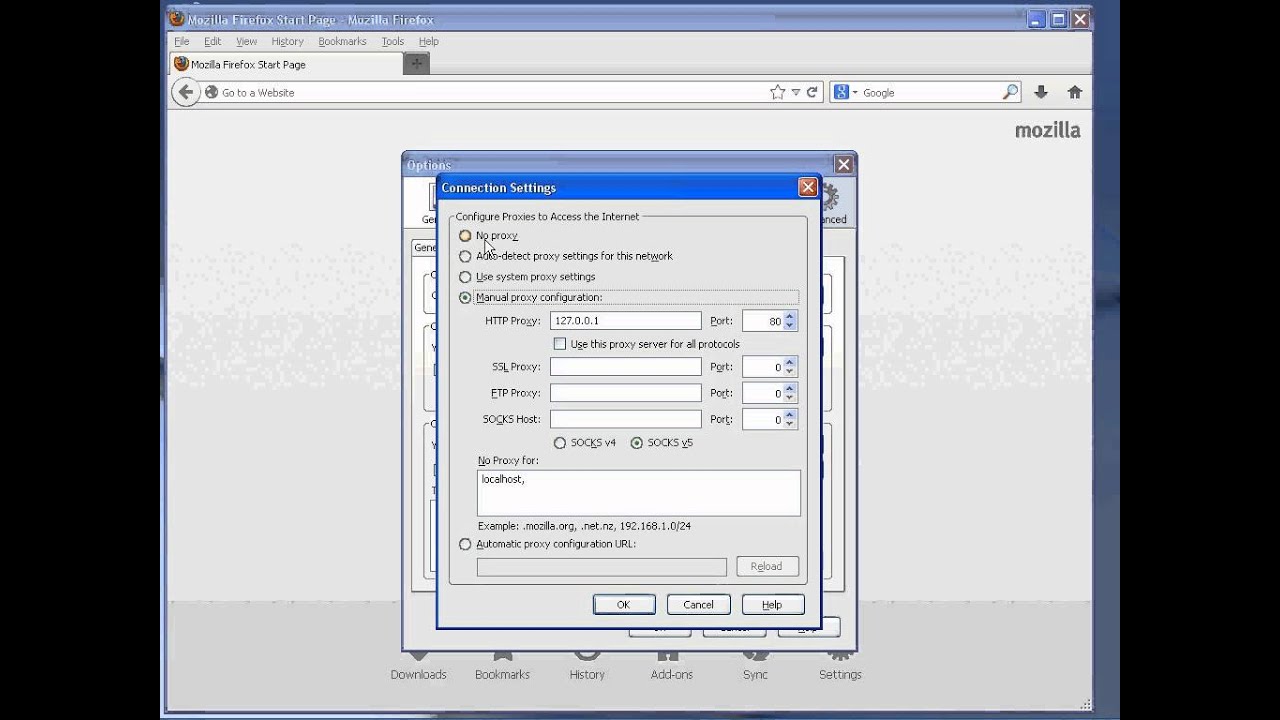Screen dimensions: 1280x720
Task: Enable Use this proxy server for all protocols
Action: pyautogui.click(x=560, y=344)
